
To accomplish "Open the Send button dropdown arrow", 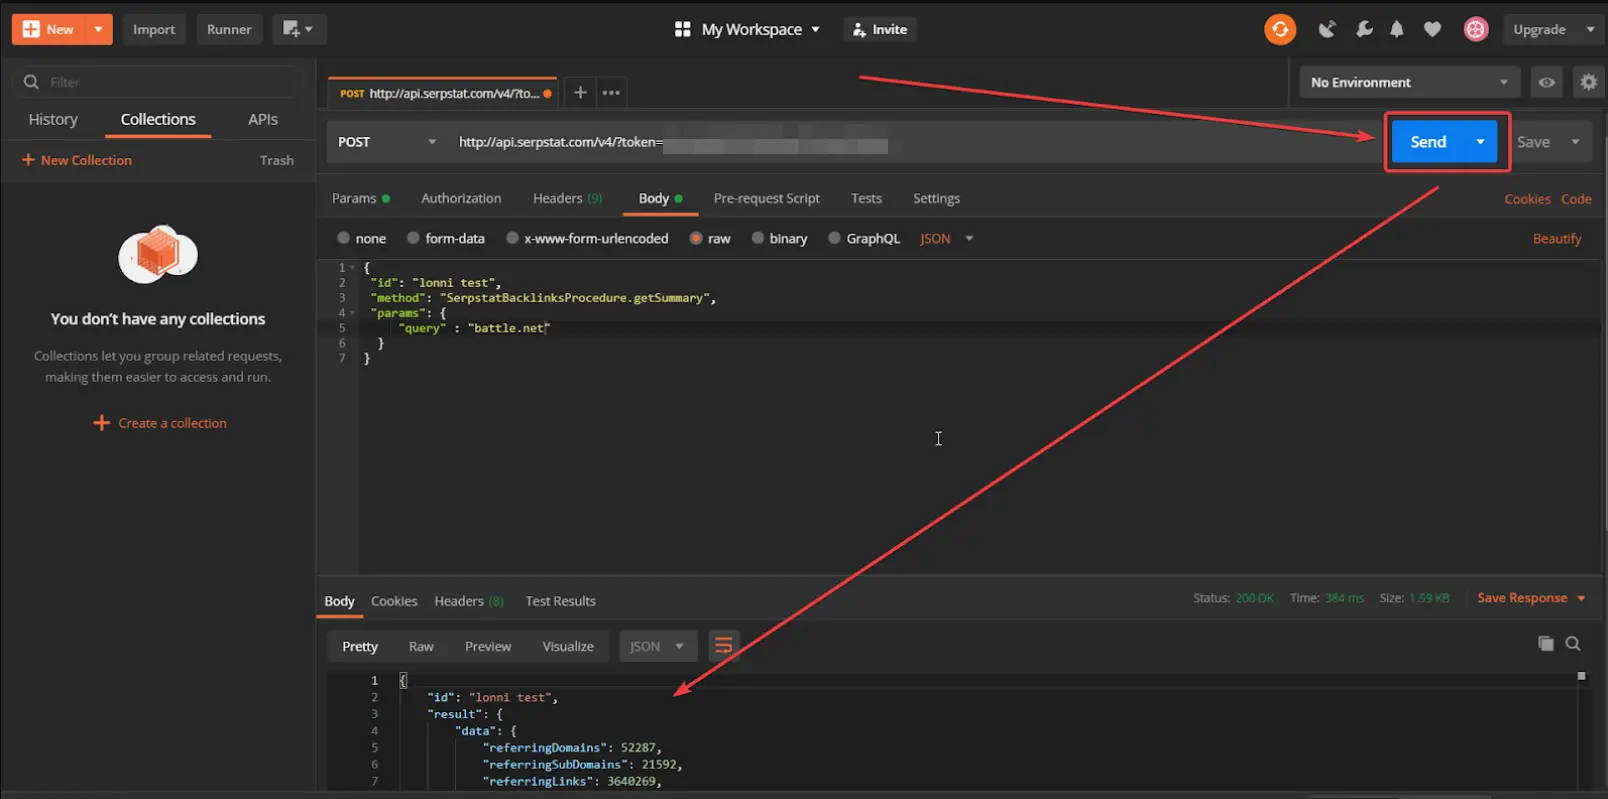I will (1481, 142).
